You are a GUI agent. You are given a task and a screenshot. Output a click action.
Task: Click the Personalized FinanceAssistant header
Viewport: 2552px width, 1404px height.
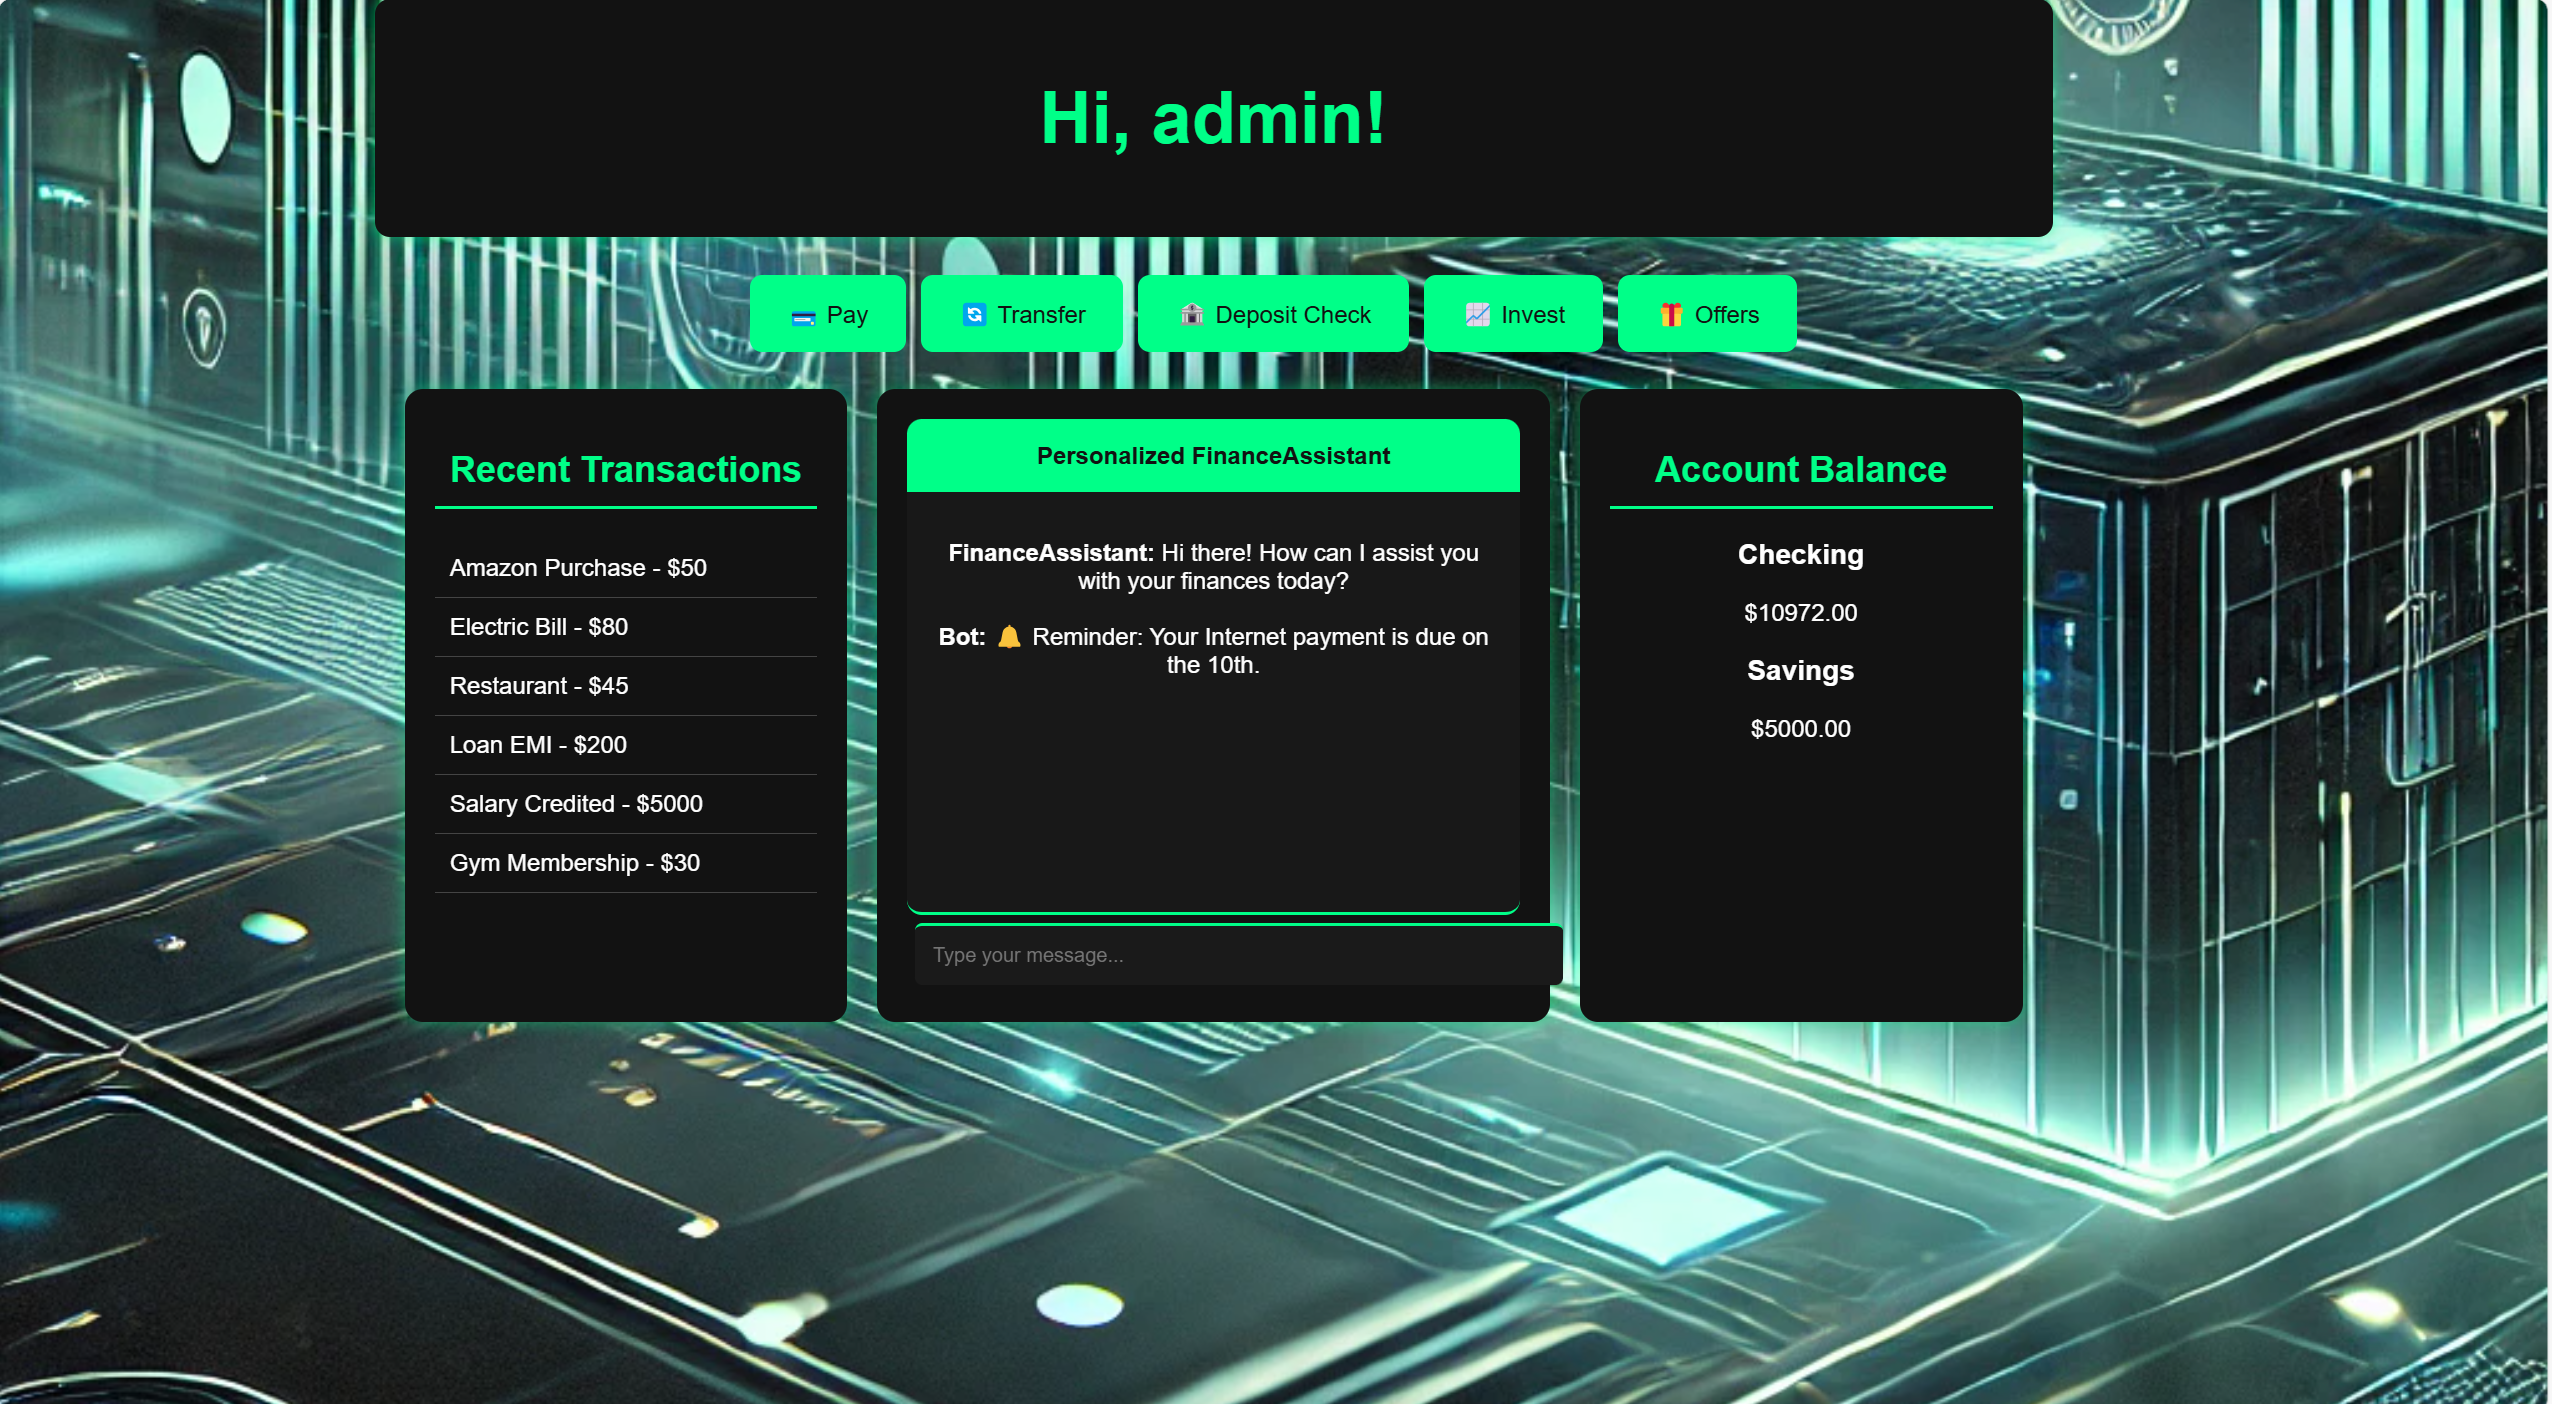(1212, 456)
